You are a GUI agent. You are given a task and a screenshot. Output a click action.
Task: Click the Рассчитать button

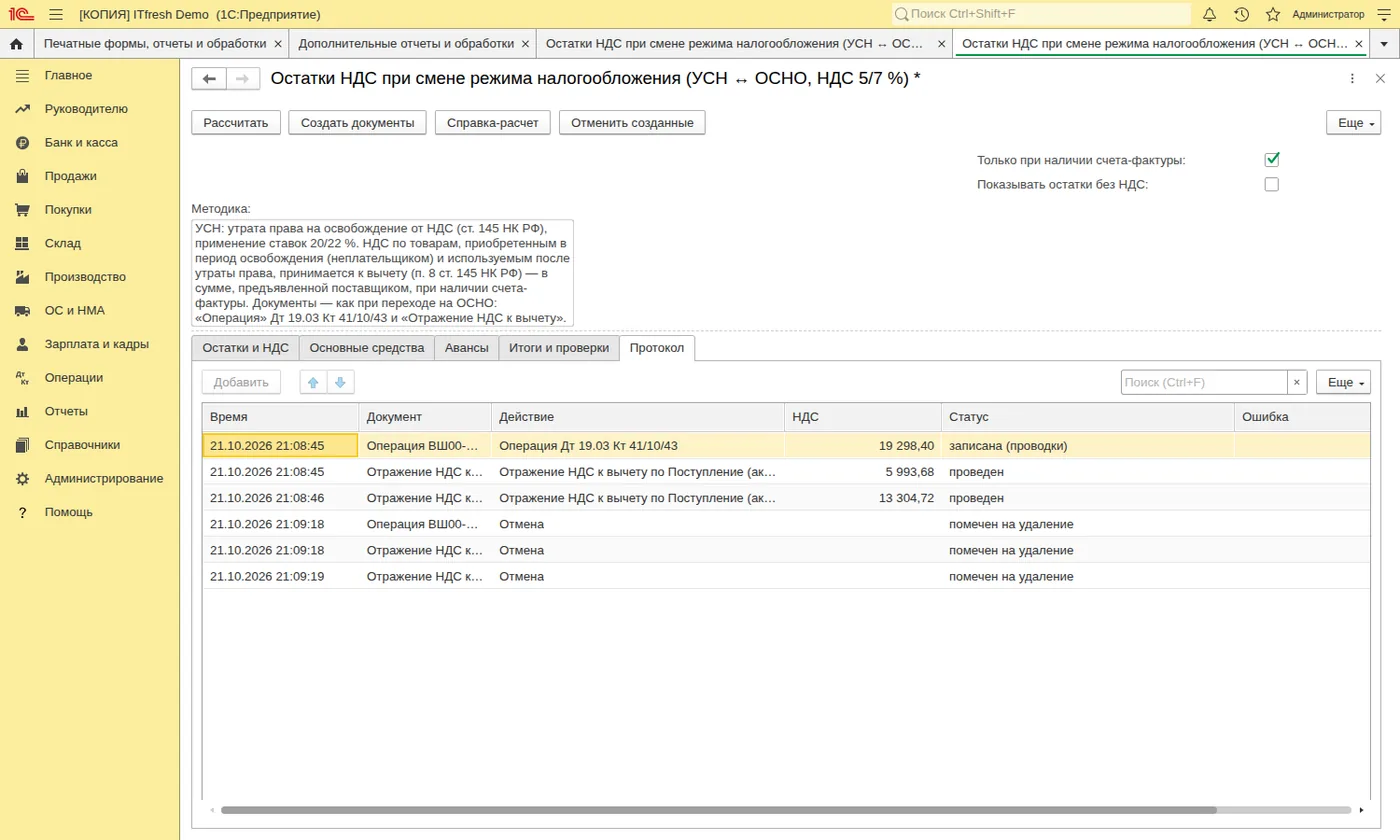pyautogui.click(x=236, y=122)
